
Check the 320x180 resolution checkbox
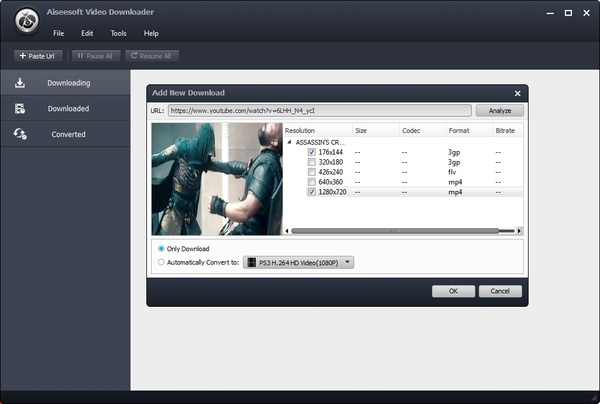(x=311, y=162)
